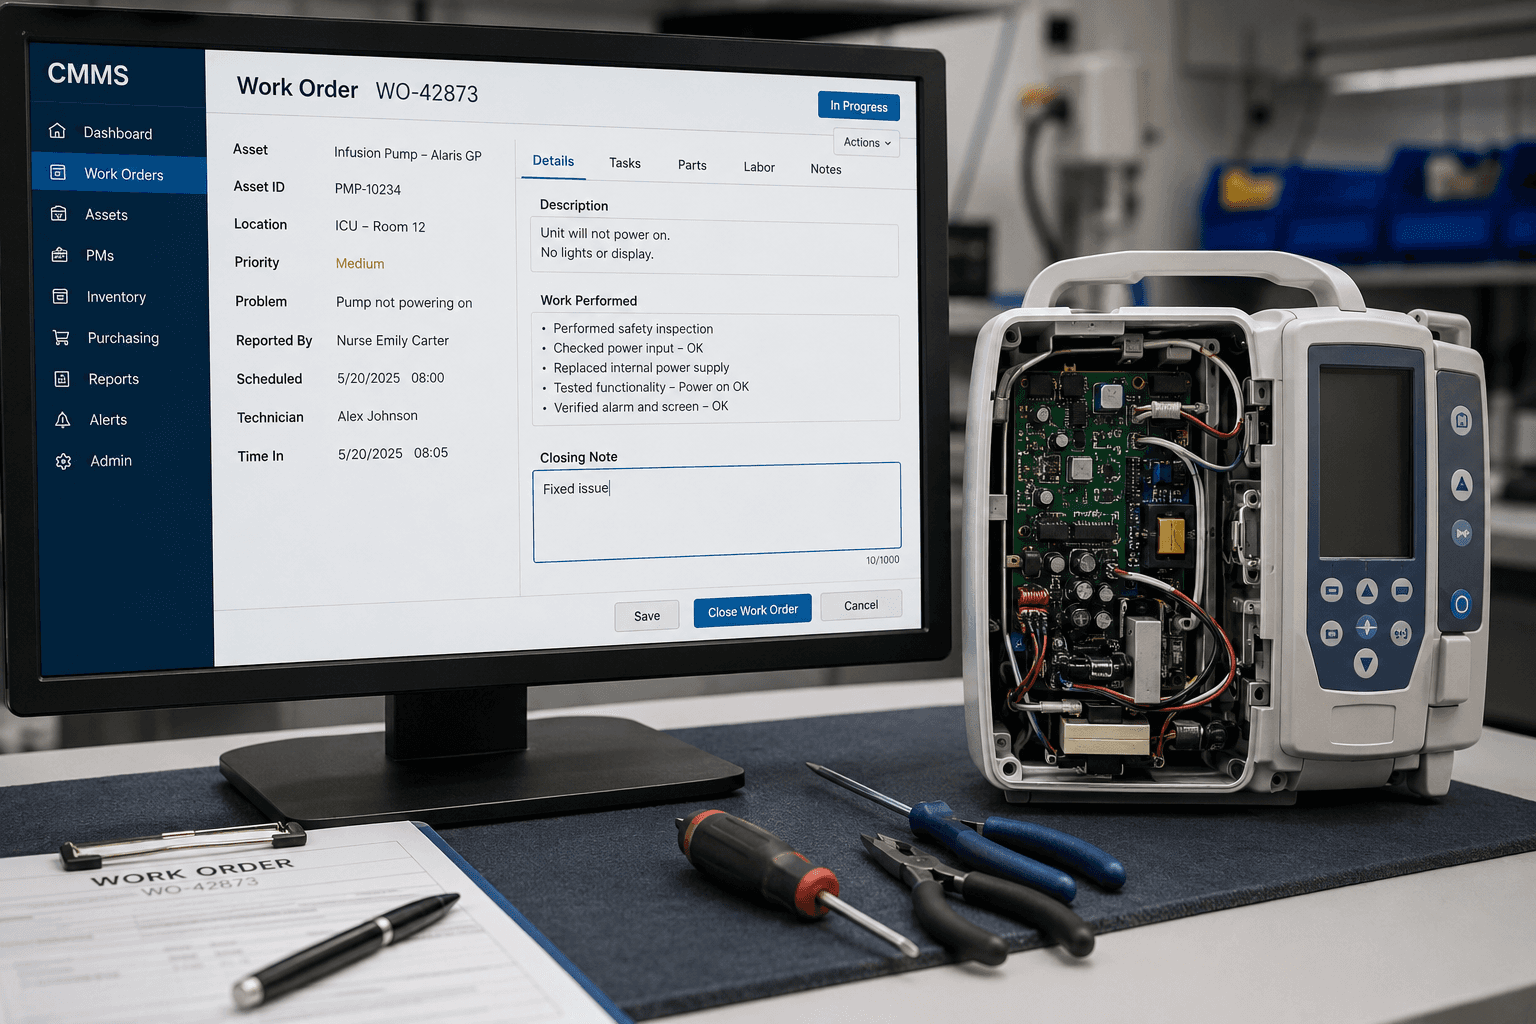1536x1024 pixels.
Task: Click the technician name Alex Johnson
Action: [378, 416]
